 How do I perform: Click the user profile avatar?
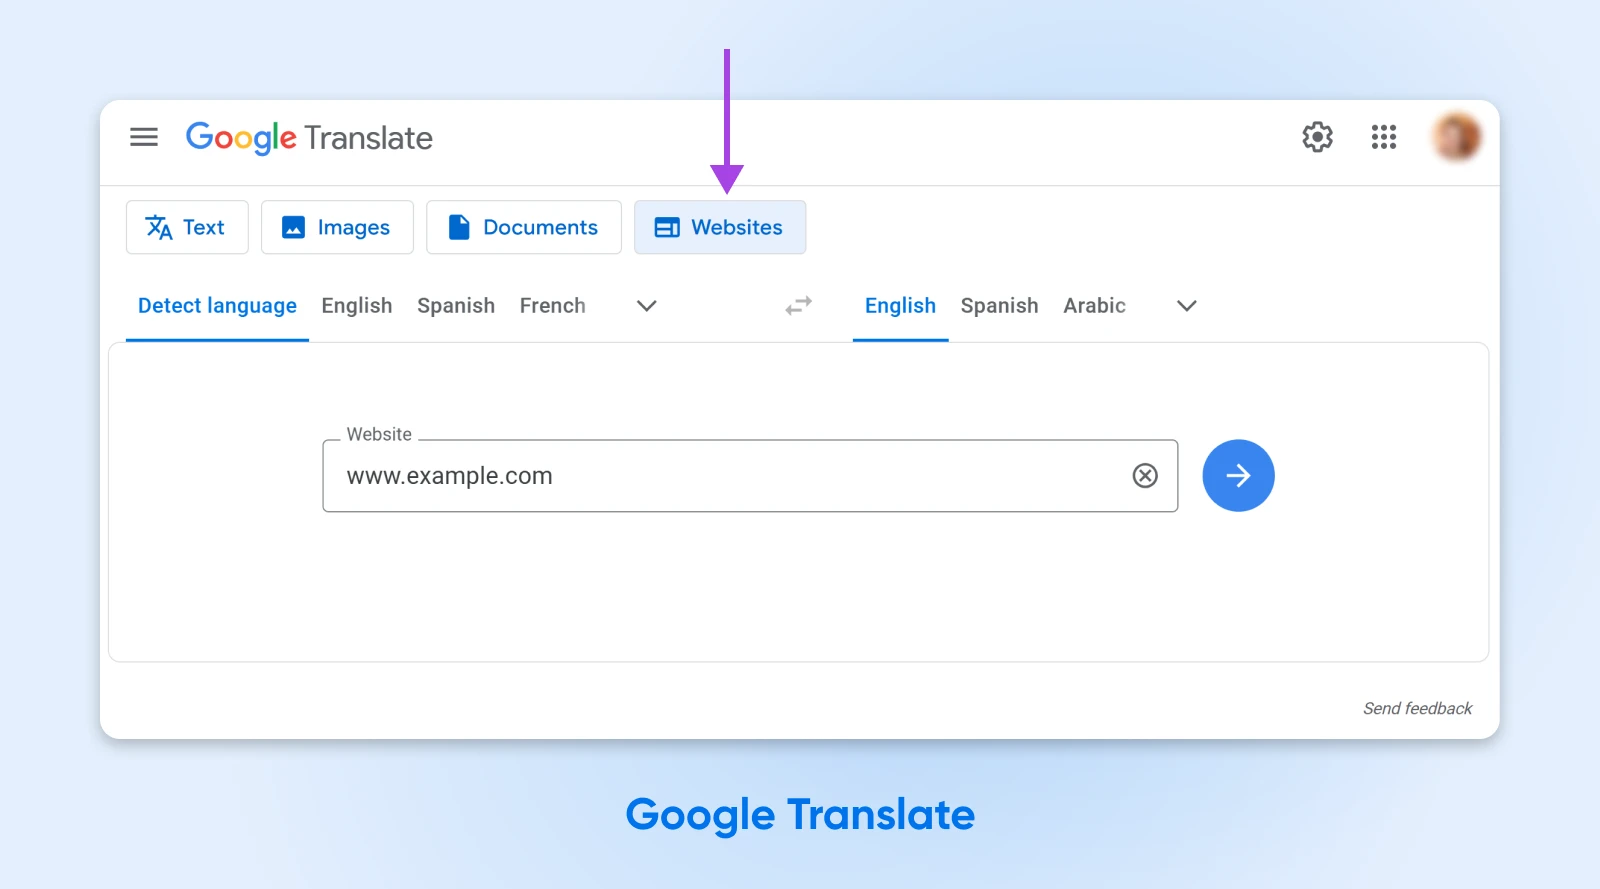click(x=1455, y=137)
